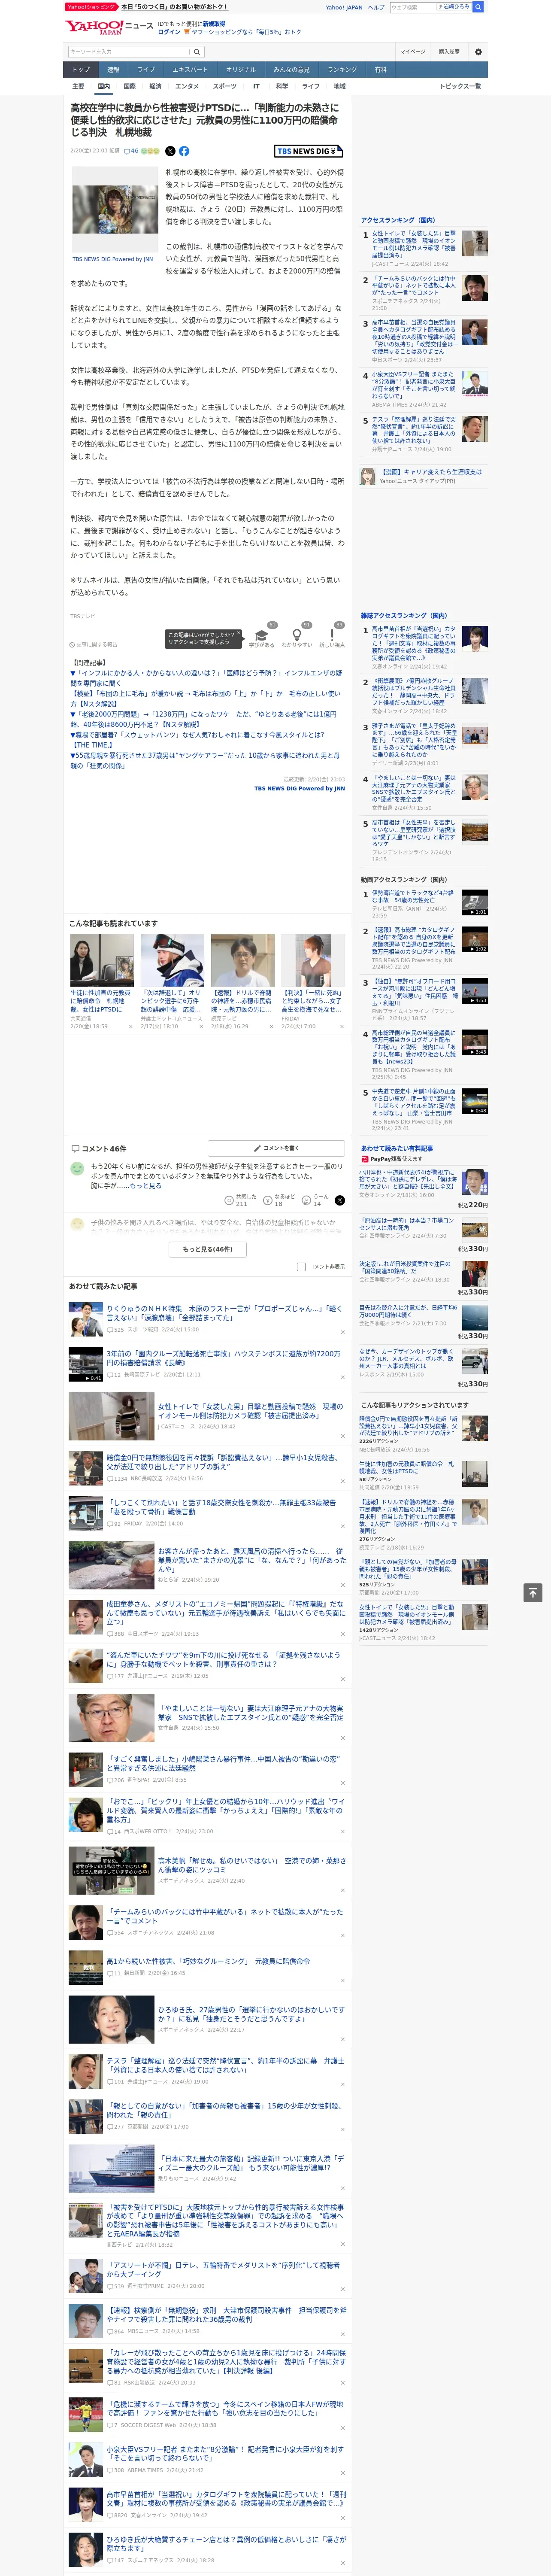Open the マイページ link
The width and height of the screenshot is (551, 2576).
click(x=412, y=51)
